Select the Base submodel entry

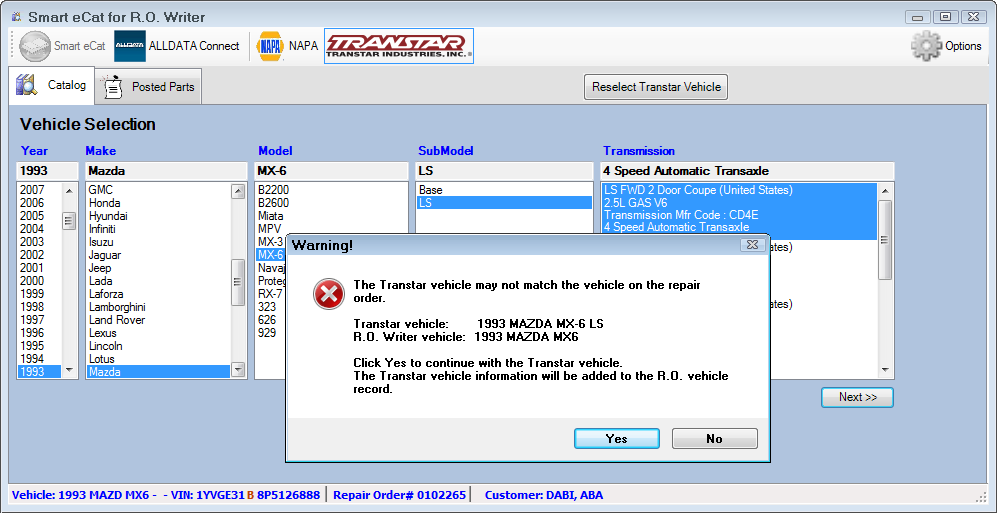coord(431,190)
